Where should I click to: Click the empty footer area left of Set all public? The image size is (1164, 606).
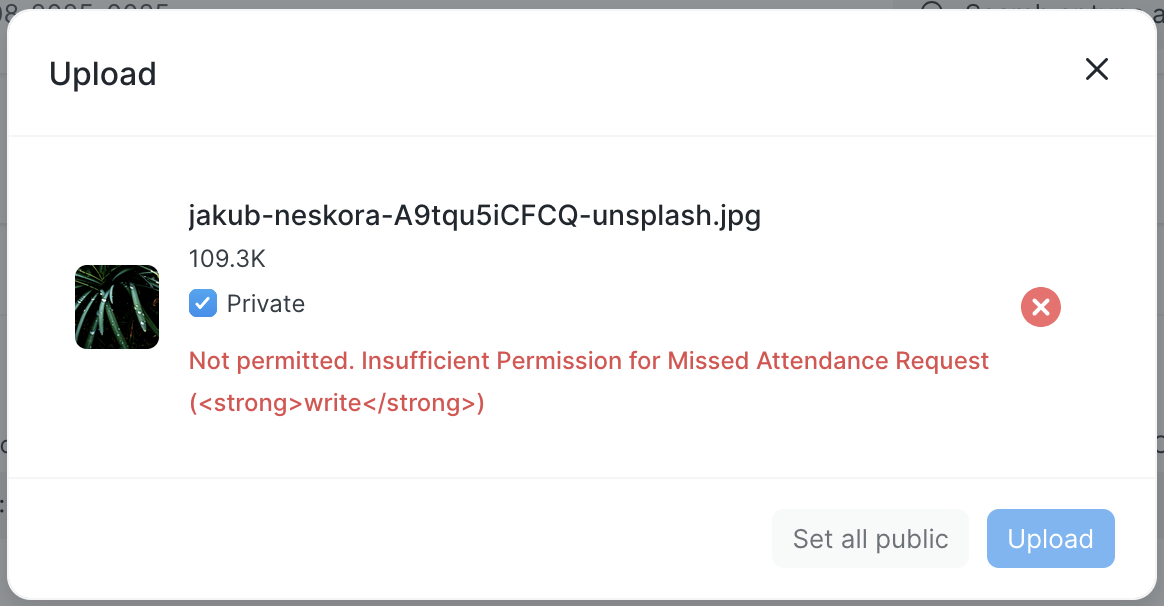pos(400,539)
